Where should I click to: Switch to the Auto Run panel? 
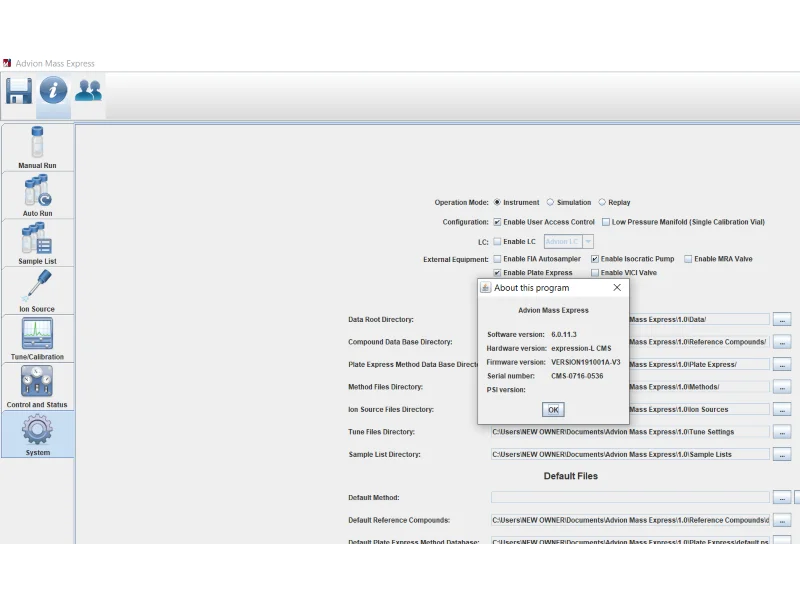37,195
